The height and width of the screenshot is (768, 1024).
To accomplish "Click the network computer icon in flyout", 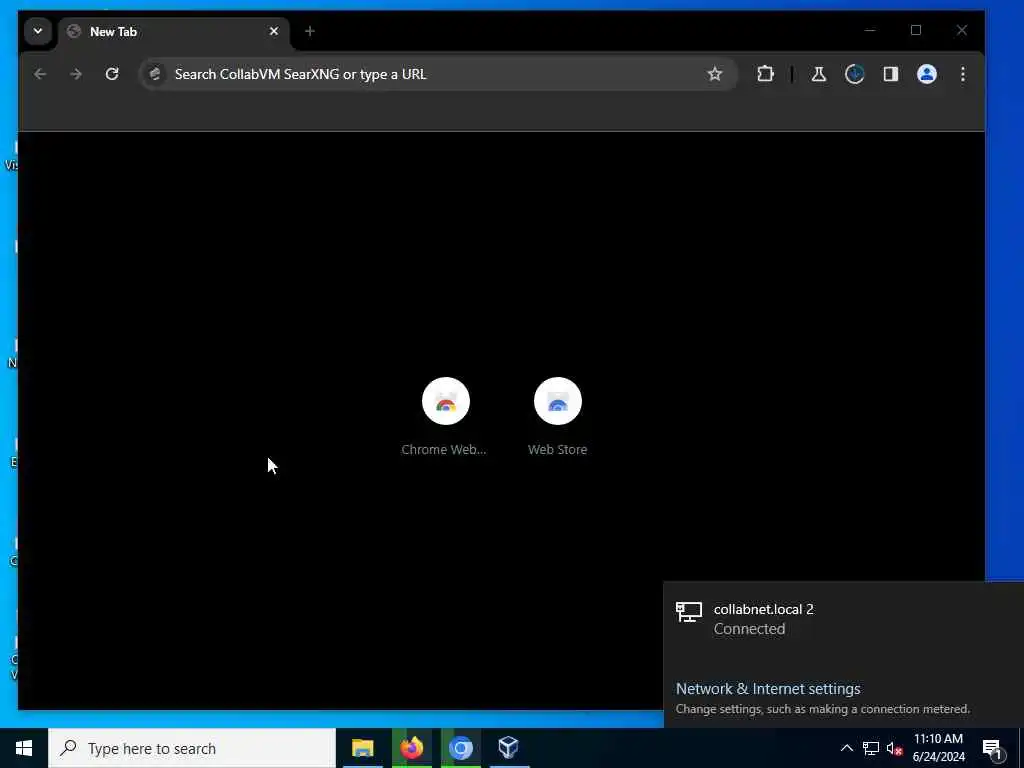I will click(689, 613).
